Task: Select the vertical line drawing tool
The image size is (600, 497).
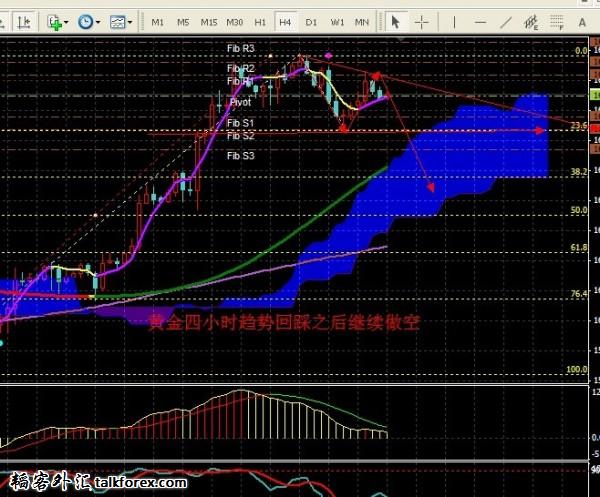Action: pyautogui.click(x=456, y=21)
